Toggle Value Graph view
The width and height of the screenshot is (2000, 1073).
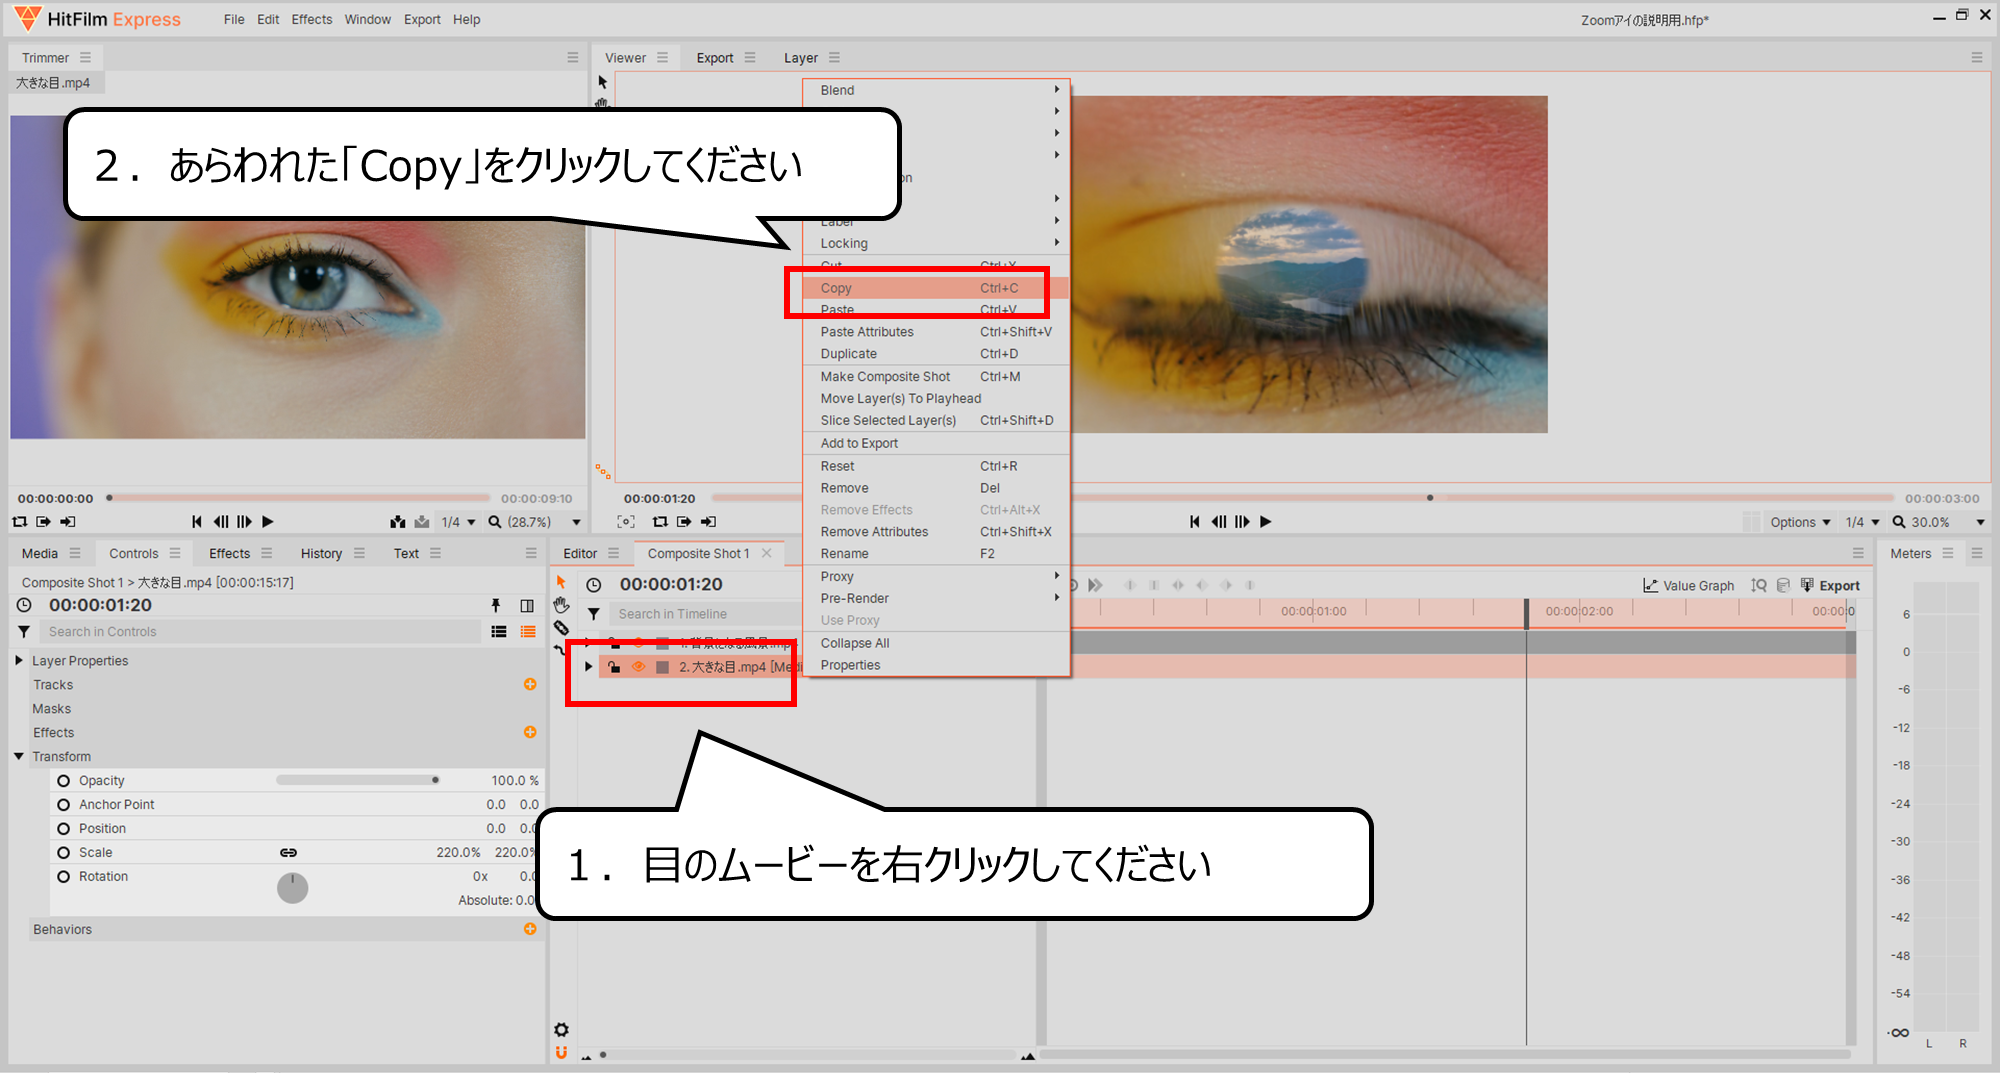(1688, 586)
